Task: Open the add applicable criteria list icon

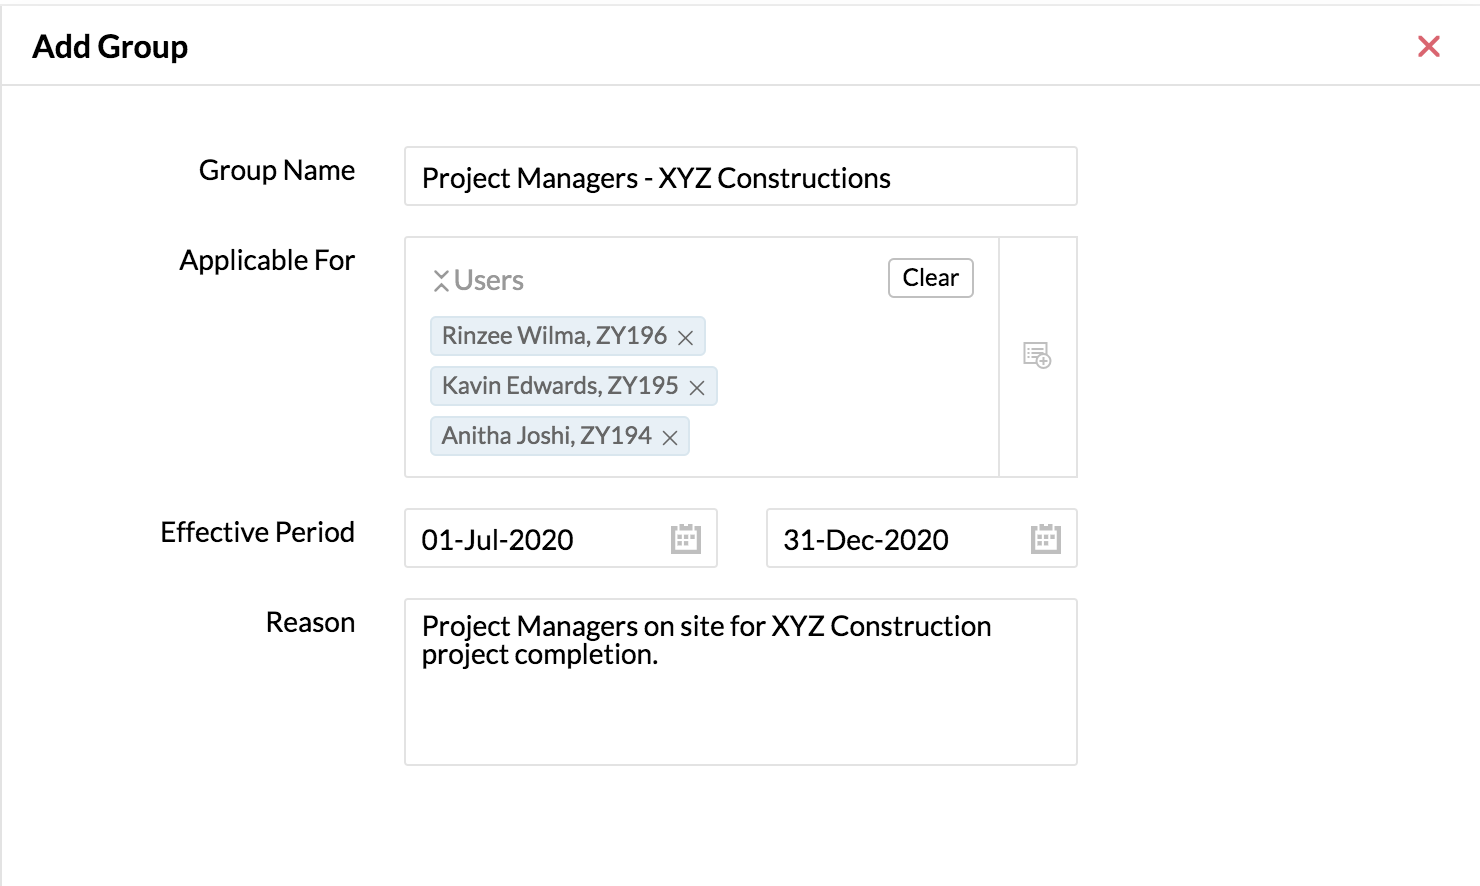Action: point(1037,355)
